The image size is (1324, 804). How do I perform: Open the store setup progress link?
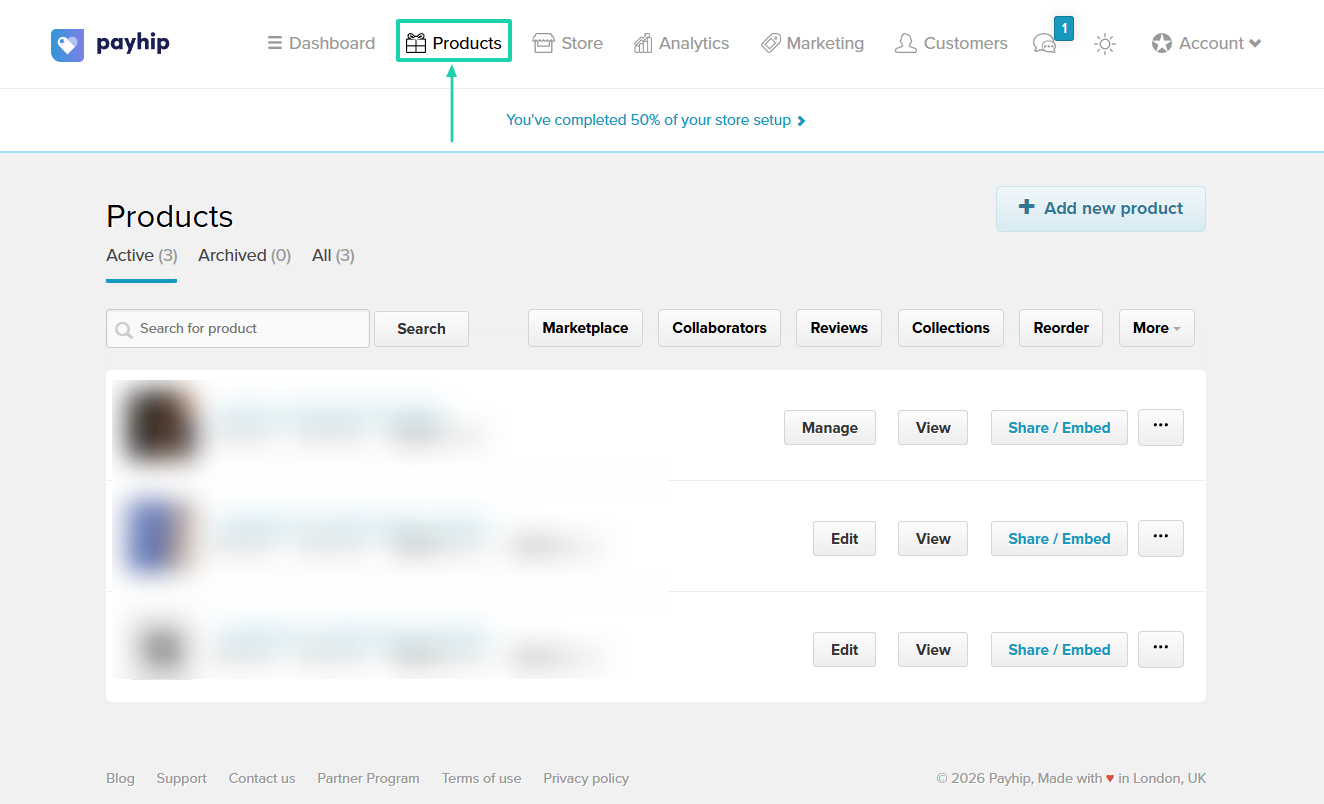656,120
